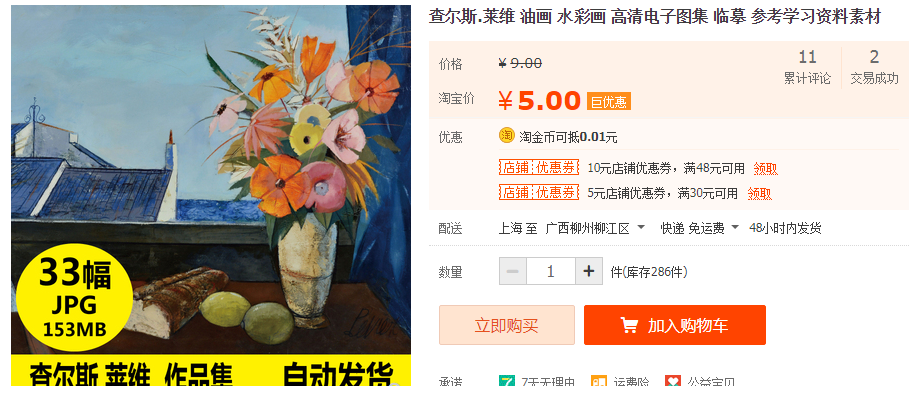
Task: Click the second 店铺优惠券 coupon badge
Action: coord(539,192)
